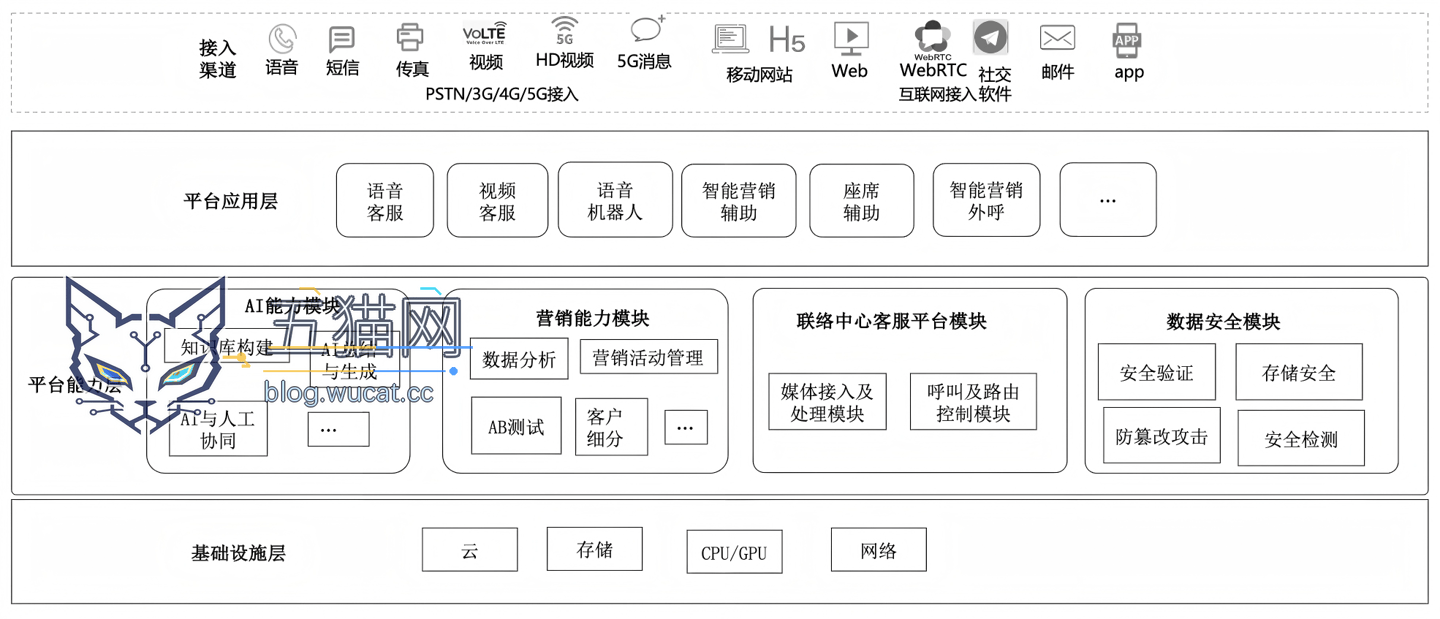
Task: Click the 呼叫及路由控制模块 box
Action: point(973,402)
